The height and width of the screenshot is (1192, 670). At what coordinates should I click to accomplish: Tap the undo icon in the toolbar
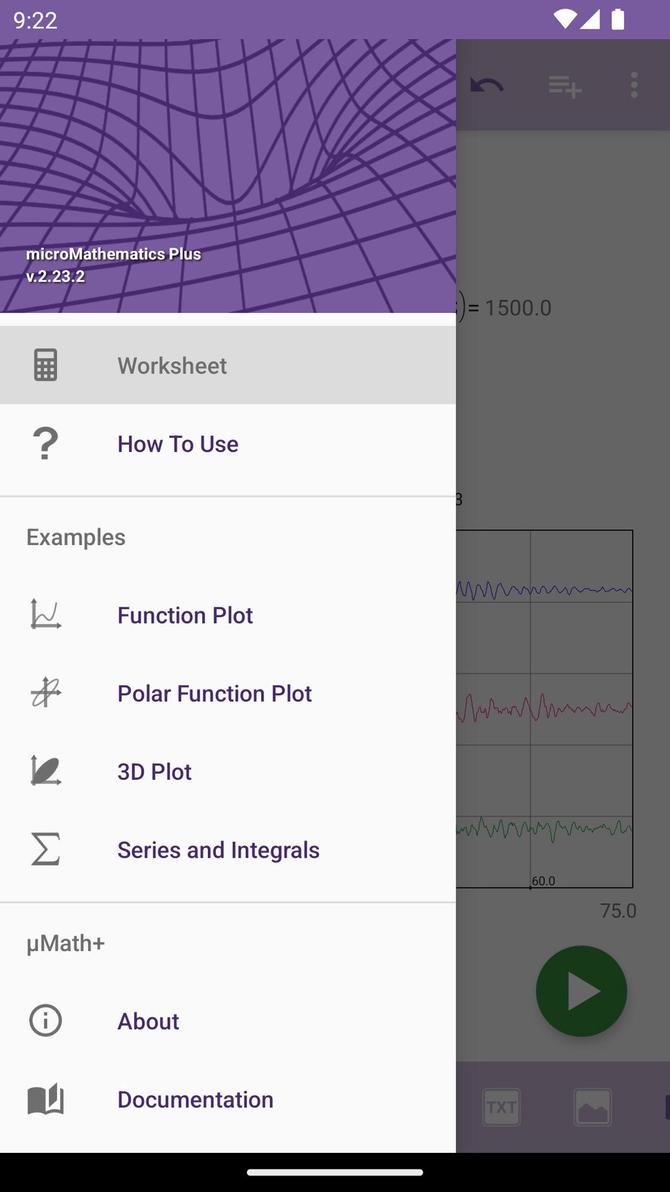(486, 86)
